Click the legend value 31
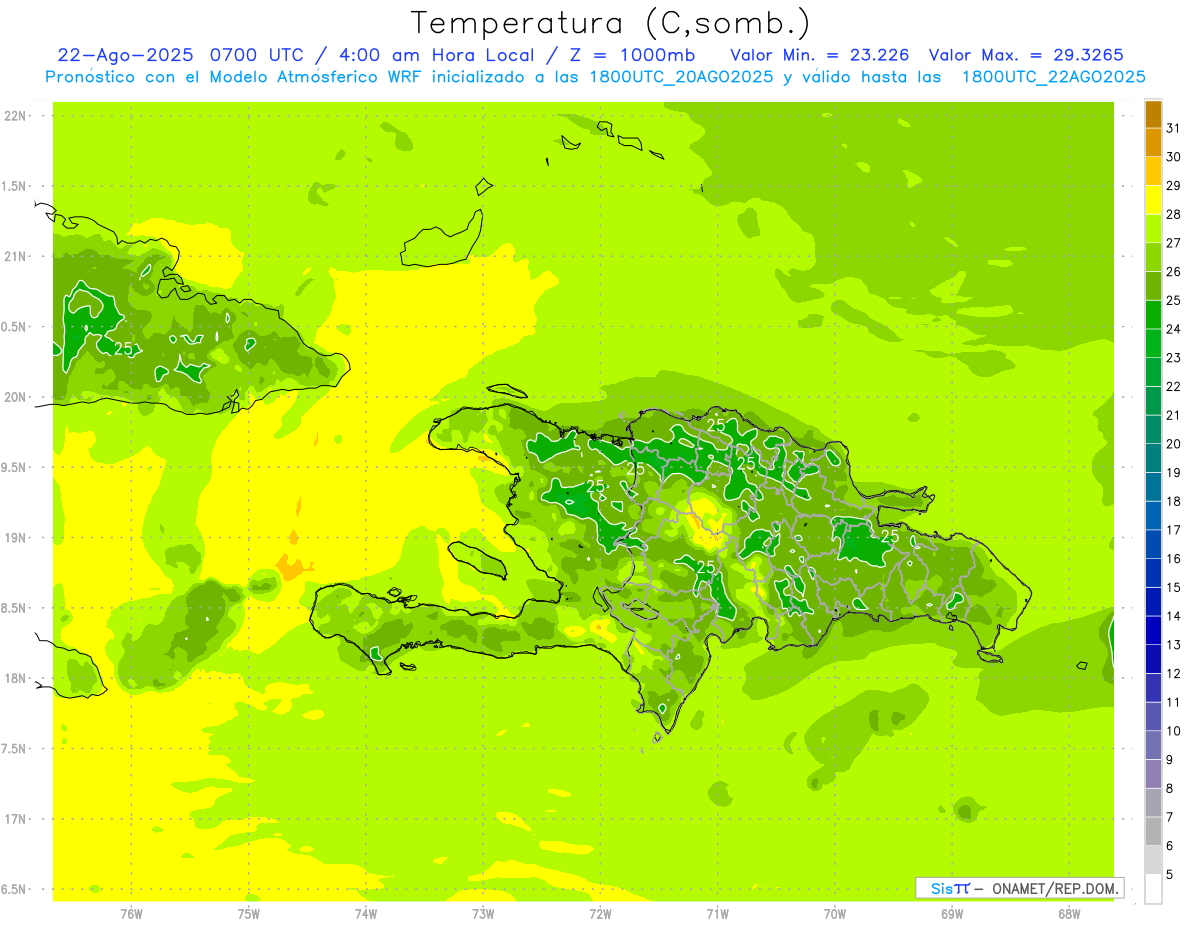 1174,128
